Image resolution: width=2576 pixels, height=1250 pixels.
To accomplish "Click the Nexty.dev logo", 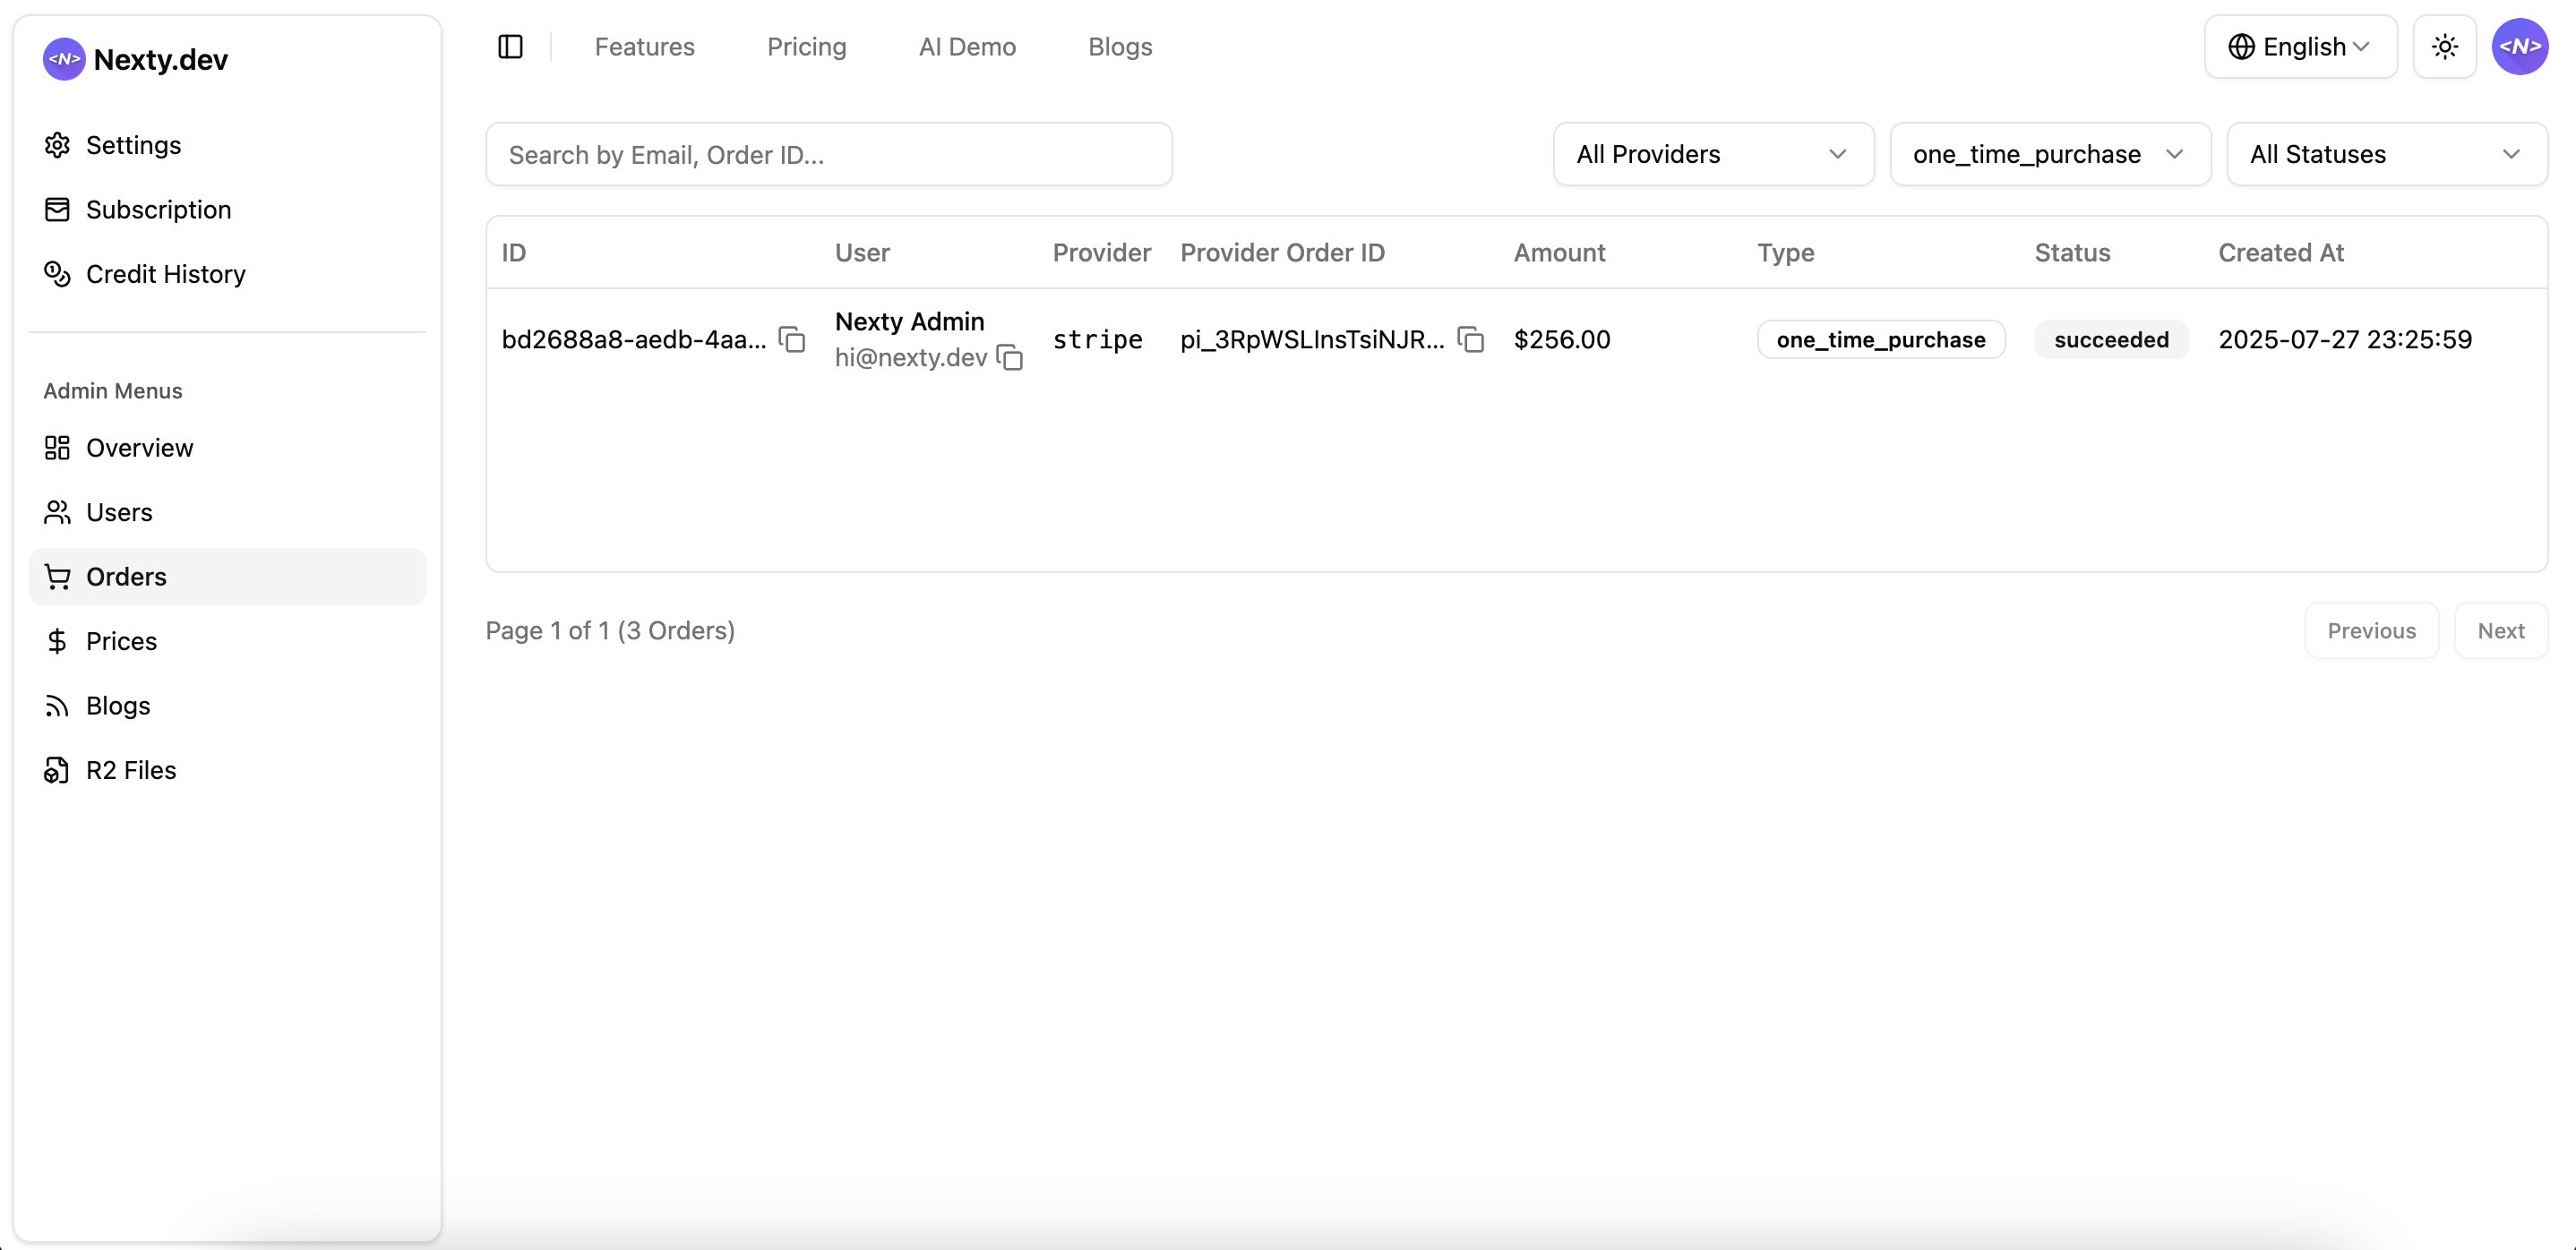I will pyautogui.click(x=136, y=59).
